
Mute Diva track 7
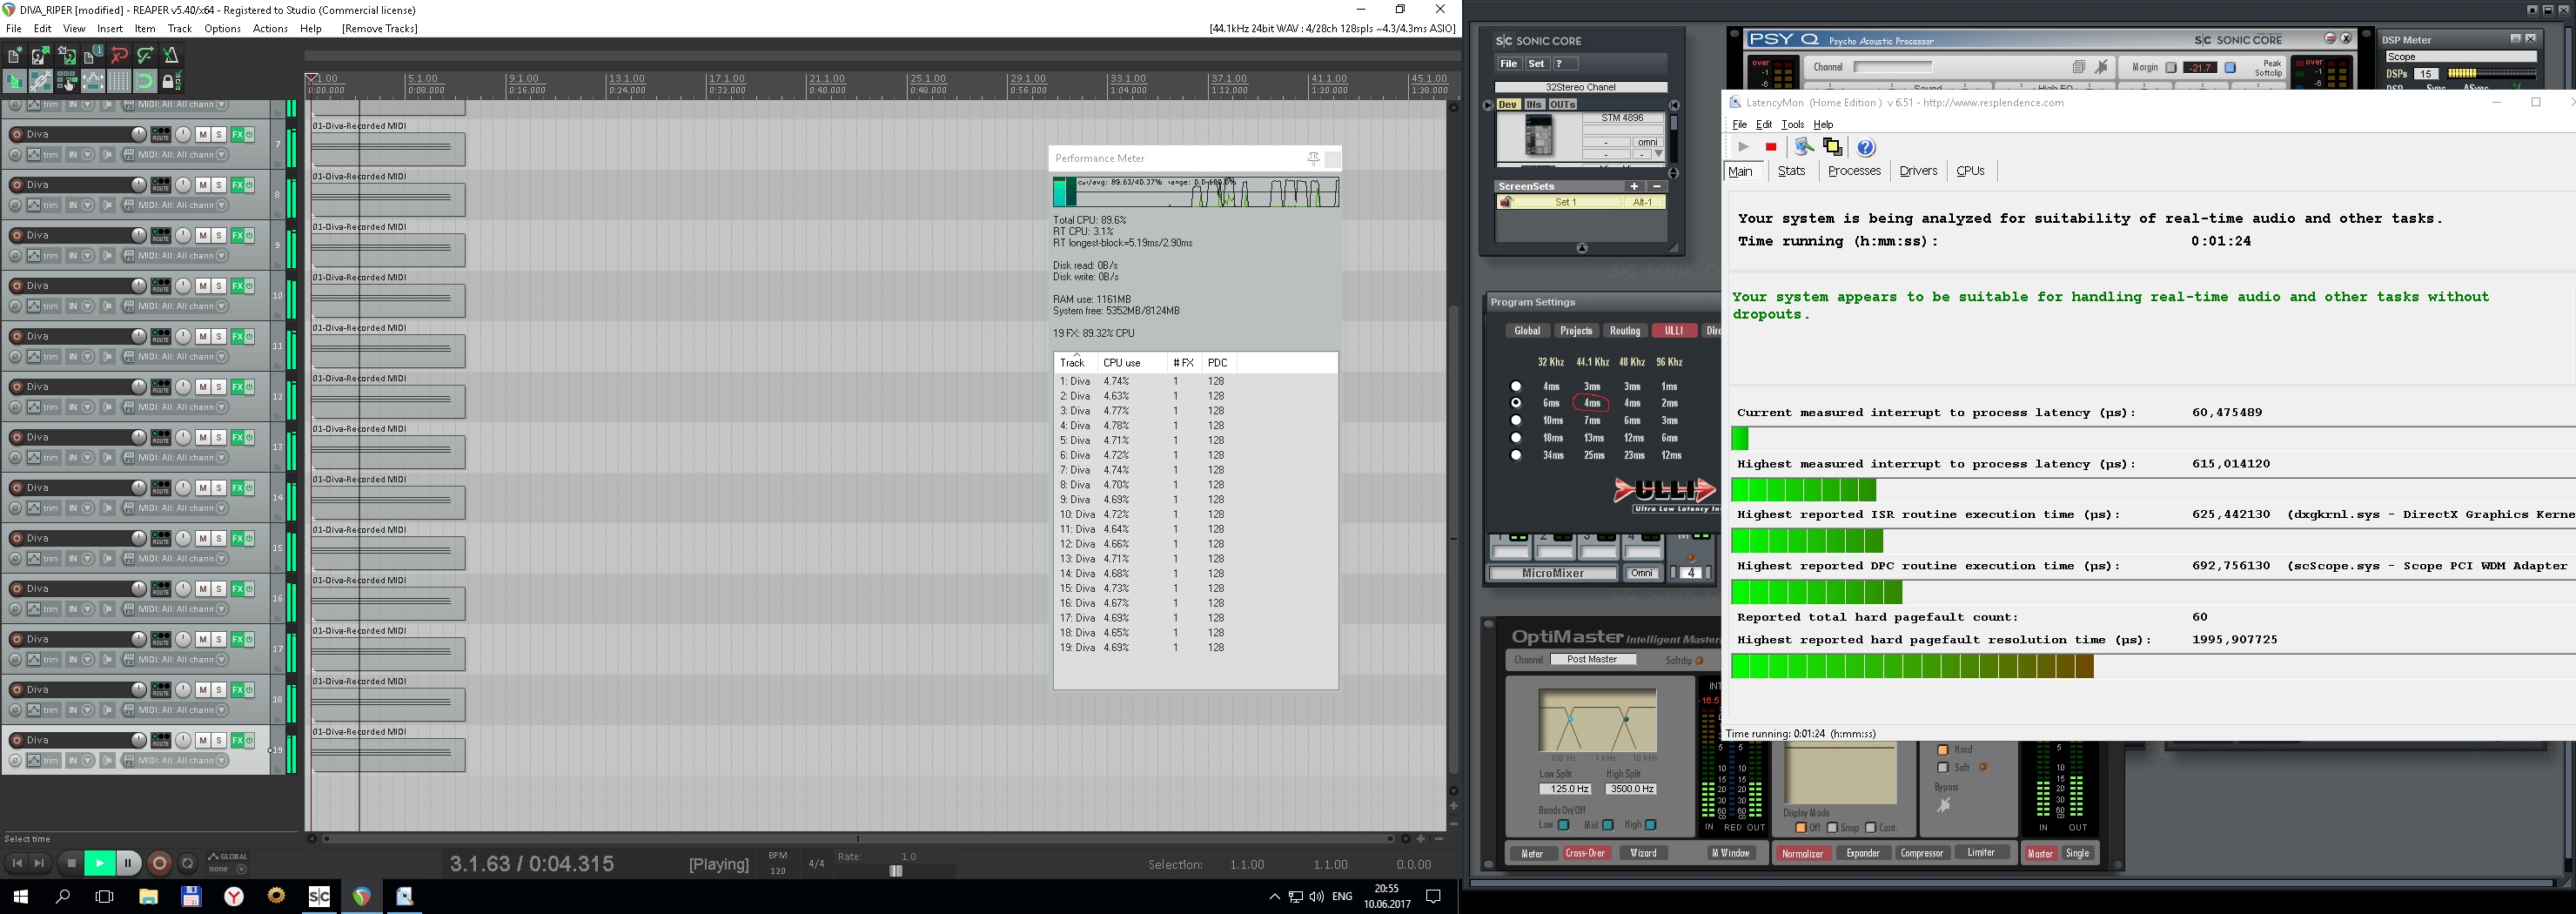point(203,135)
